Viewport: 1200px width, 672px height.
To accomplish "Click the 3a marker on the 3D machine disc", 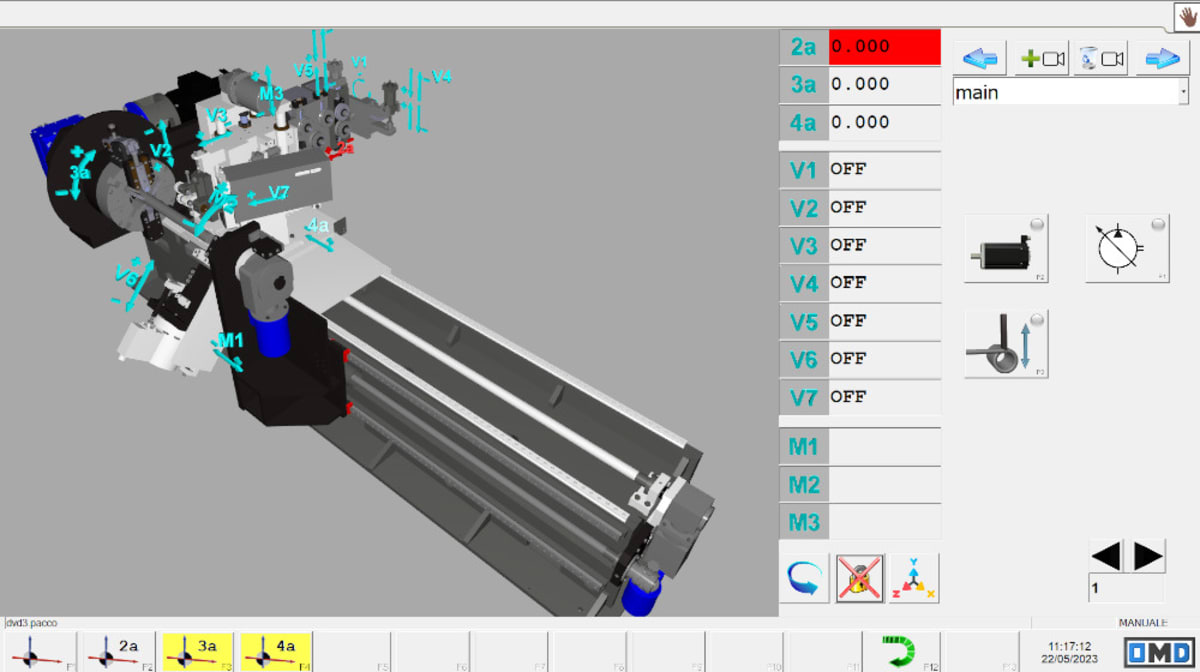I will (x=81, y=172).
